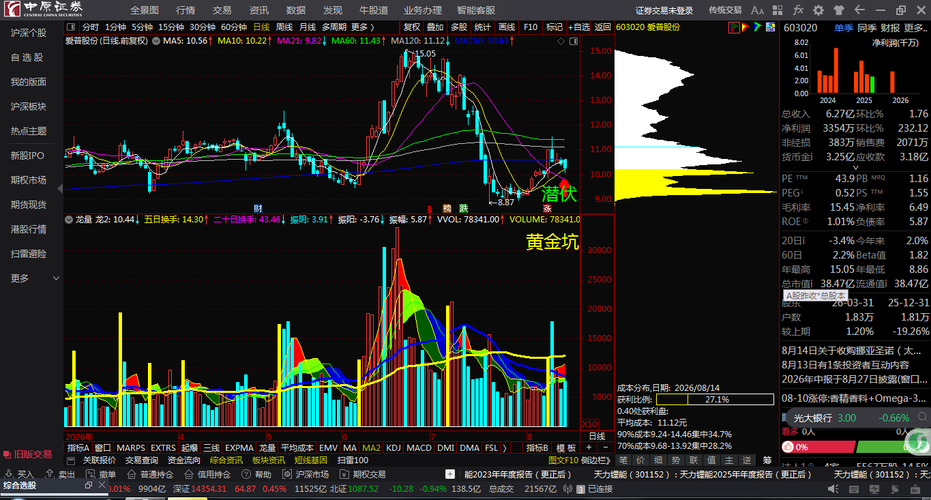The image size is (931, 500).
Task: Open 沪深个股 in left sidebar
Action: 28,33
